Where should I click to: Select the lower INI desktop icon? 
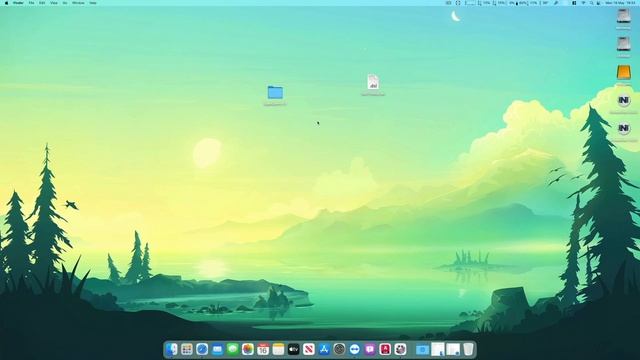(623, 129)
